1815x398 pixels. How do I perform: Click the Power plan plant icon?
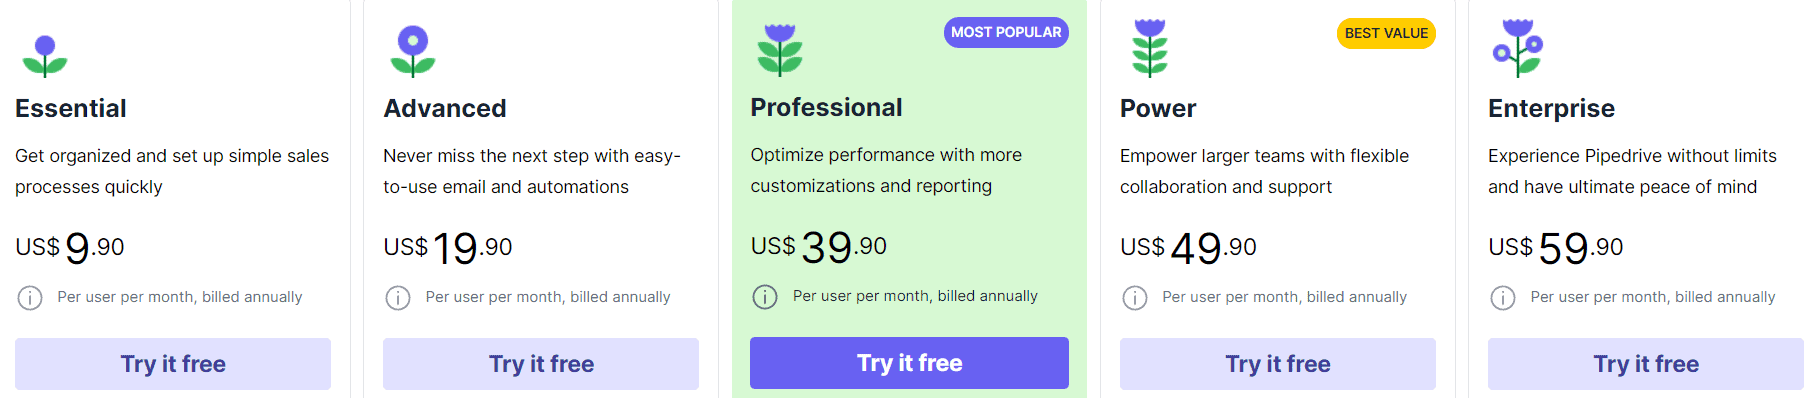pos(1150,48)
